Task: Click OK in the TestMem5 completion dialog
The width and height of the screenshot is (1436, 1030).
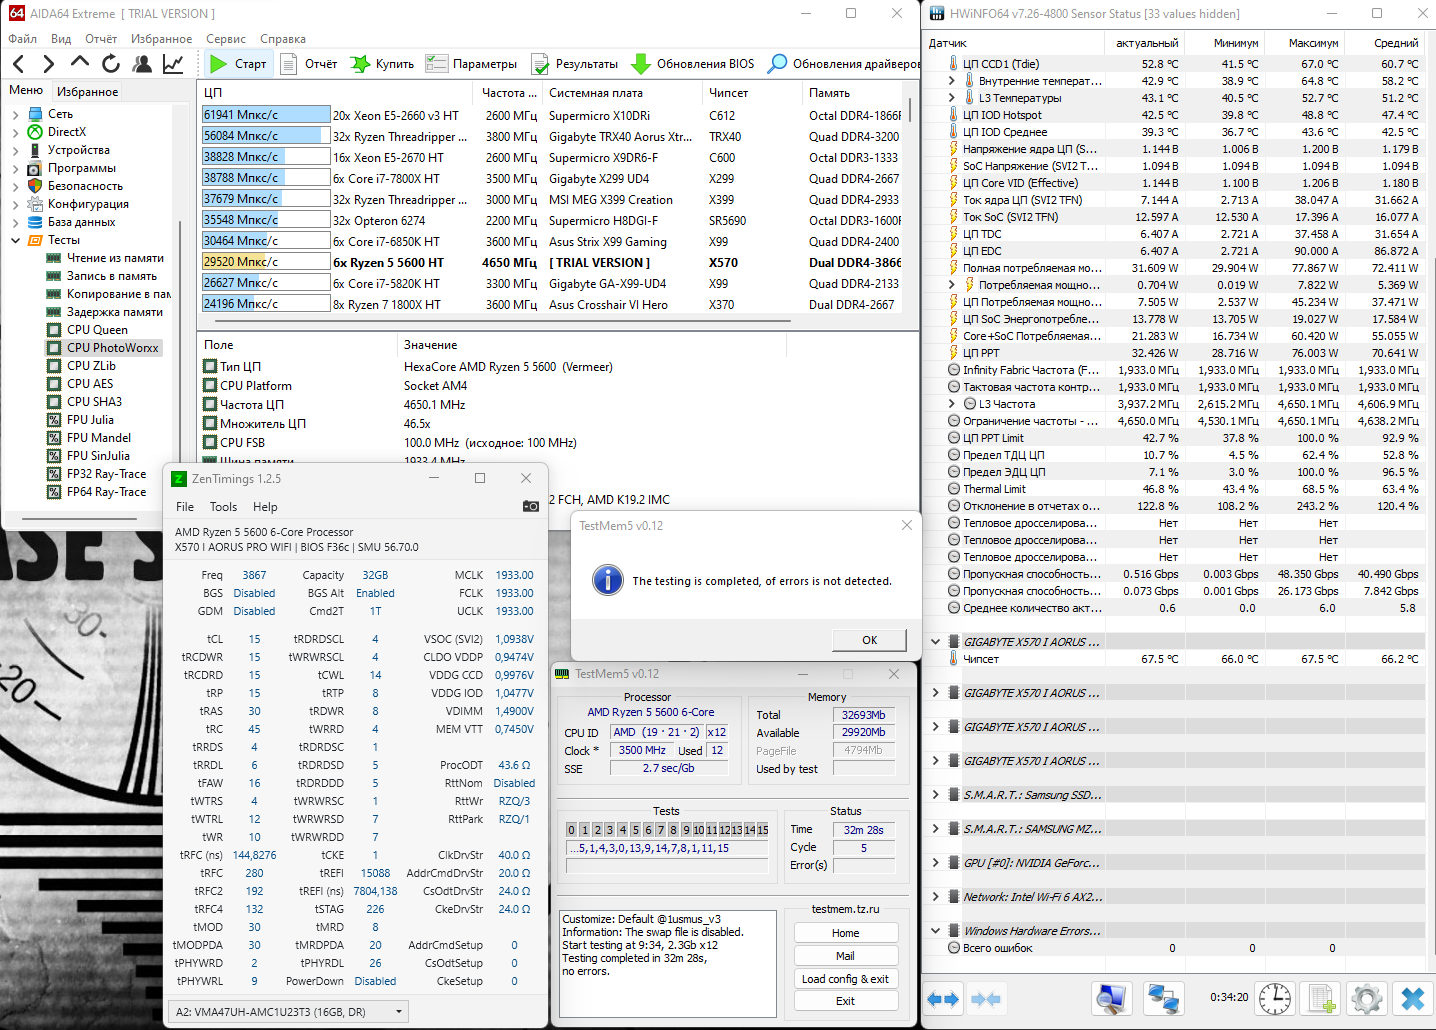Action: (x=870, y=640)
